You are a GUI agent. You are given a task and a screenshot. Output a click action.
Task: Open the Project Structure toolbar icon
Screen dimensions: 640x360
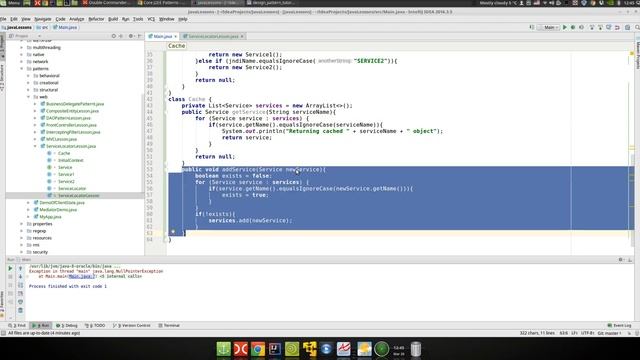tap(628, 27)
